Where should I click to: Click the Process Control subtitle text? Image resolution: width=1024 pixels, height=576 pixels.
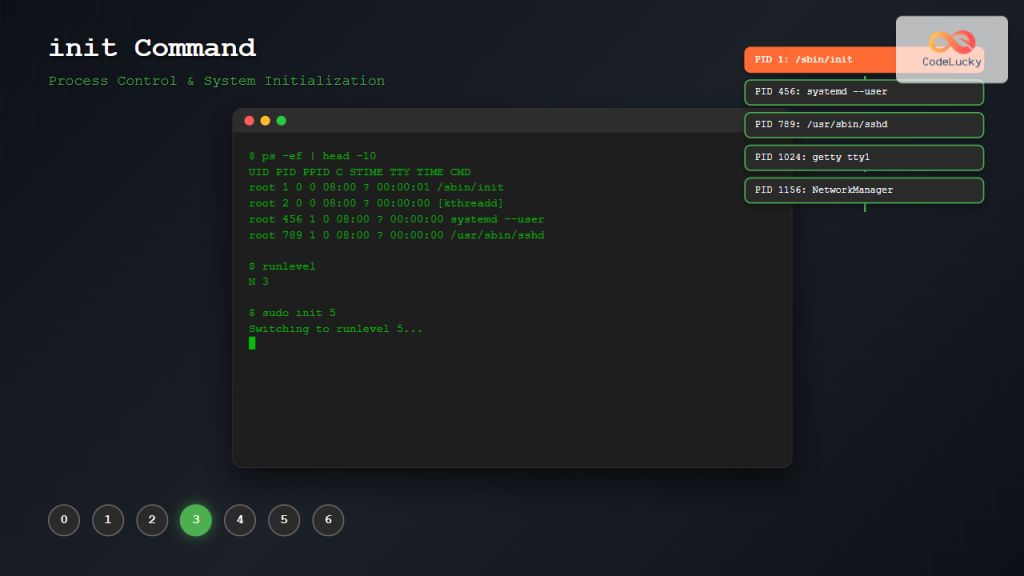pyautogui.click(x=216, y=80)
